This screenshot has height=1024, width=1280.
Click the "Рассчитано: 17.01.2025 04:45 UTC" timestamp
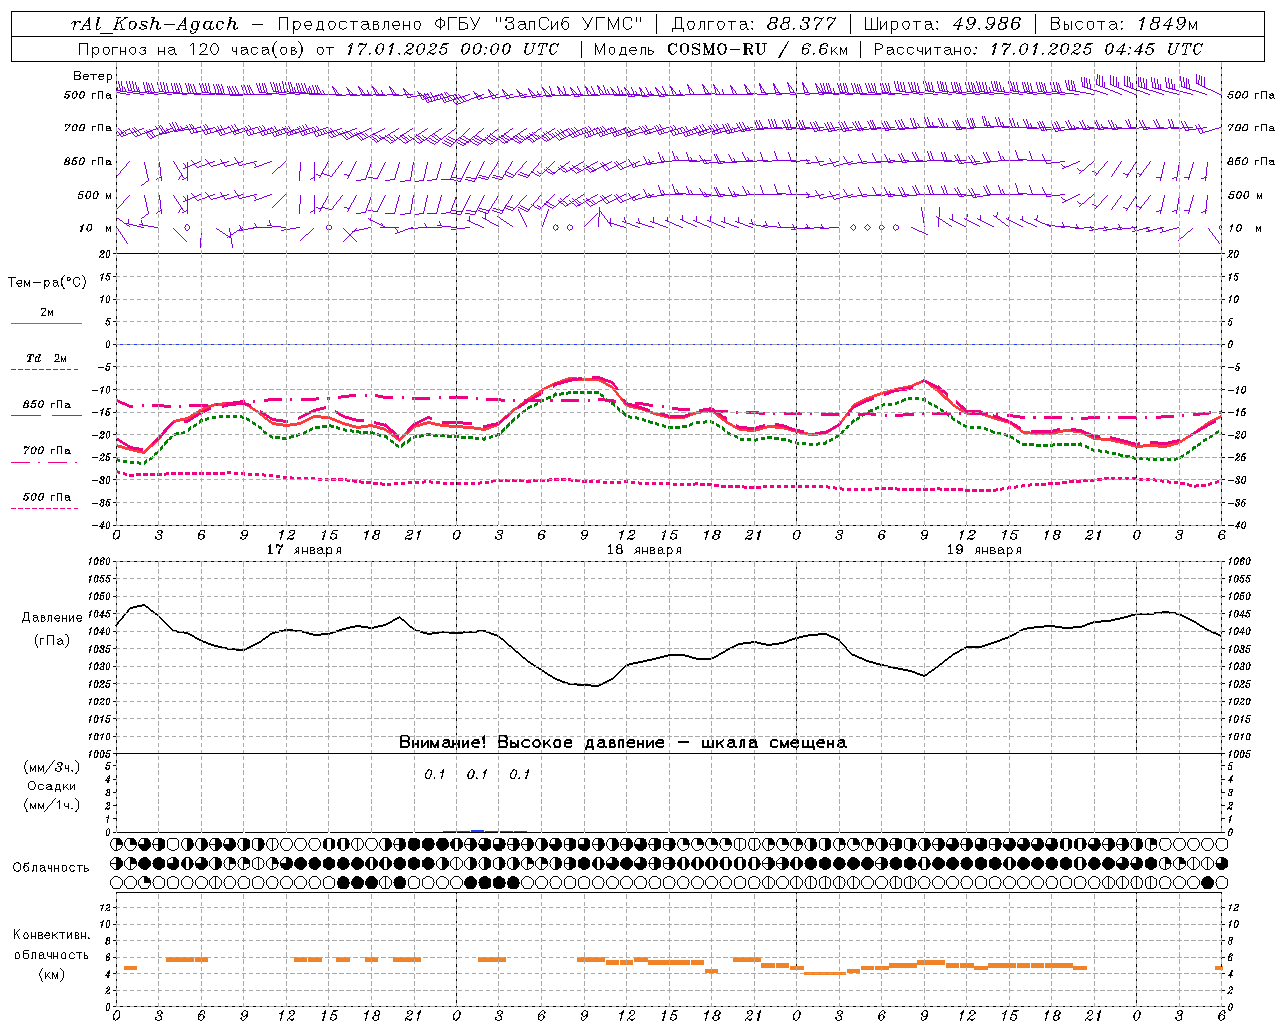pos(1038,49)
